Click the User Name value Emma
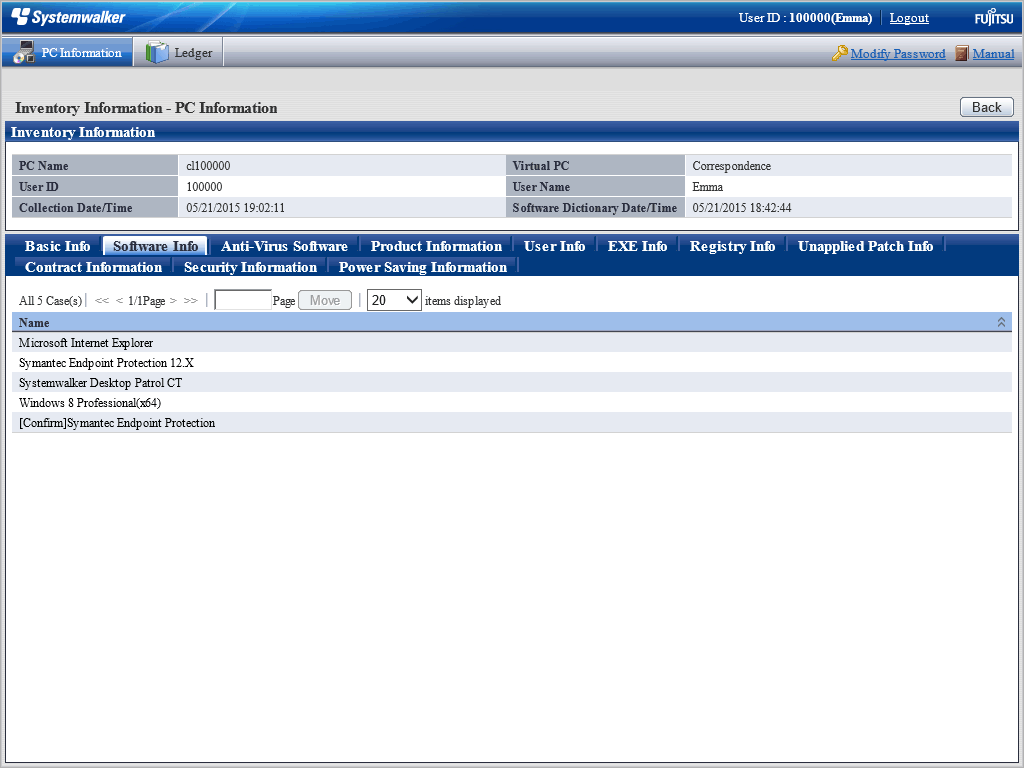 pyautogui.click(x=707, y=187)
